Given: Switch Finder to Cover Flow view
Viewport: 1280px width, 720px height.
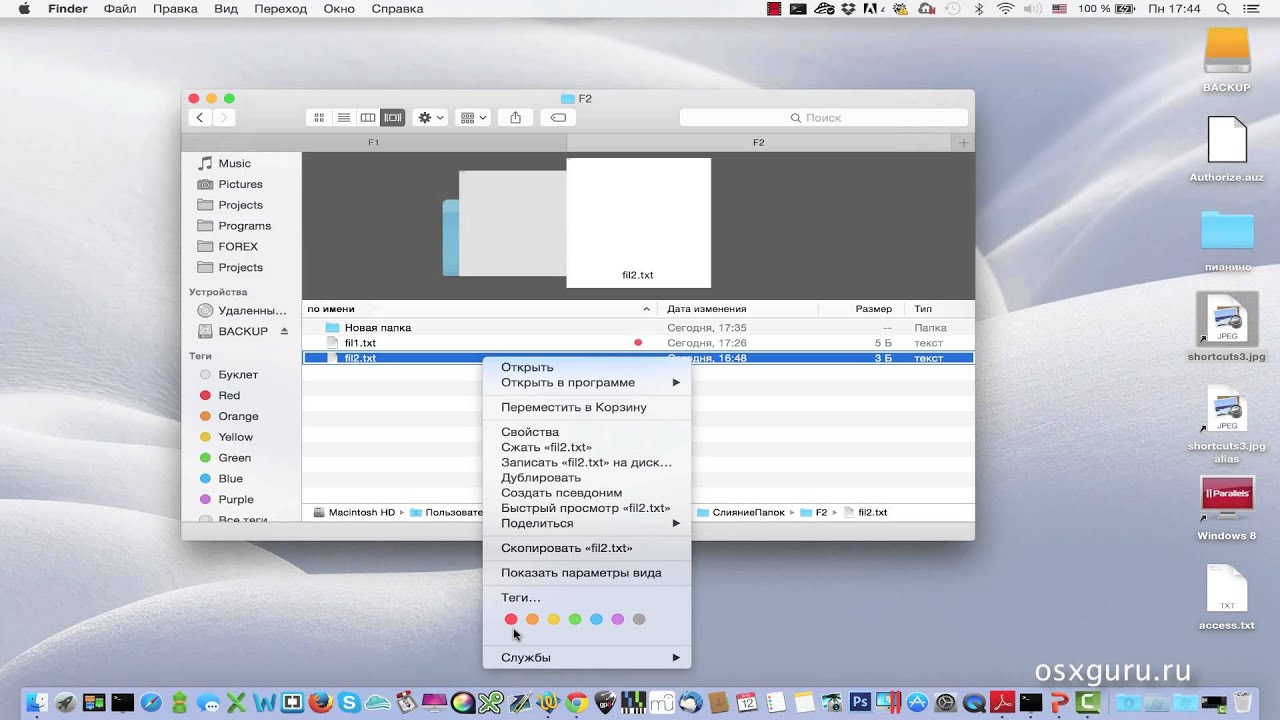Looking at the screenshot, I should tap(393, 118).
